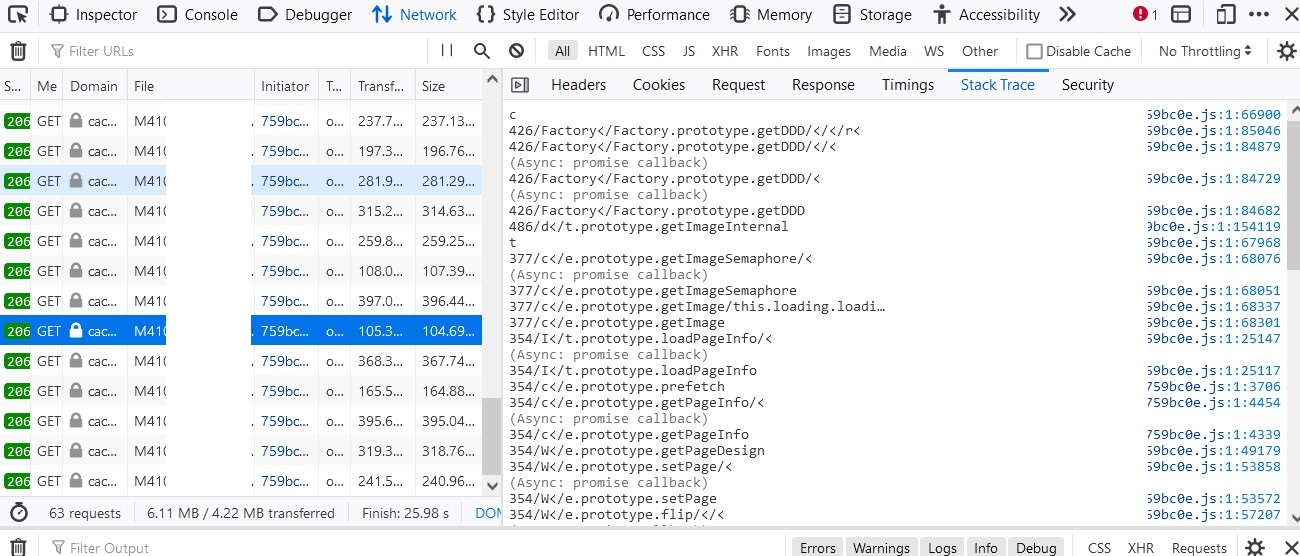Enable the Disable Cache checkbox

[x=1035, y=51]
